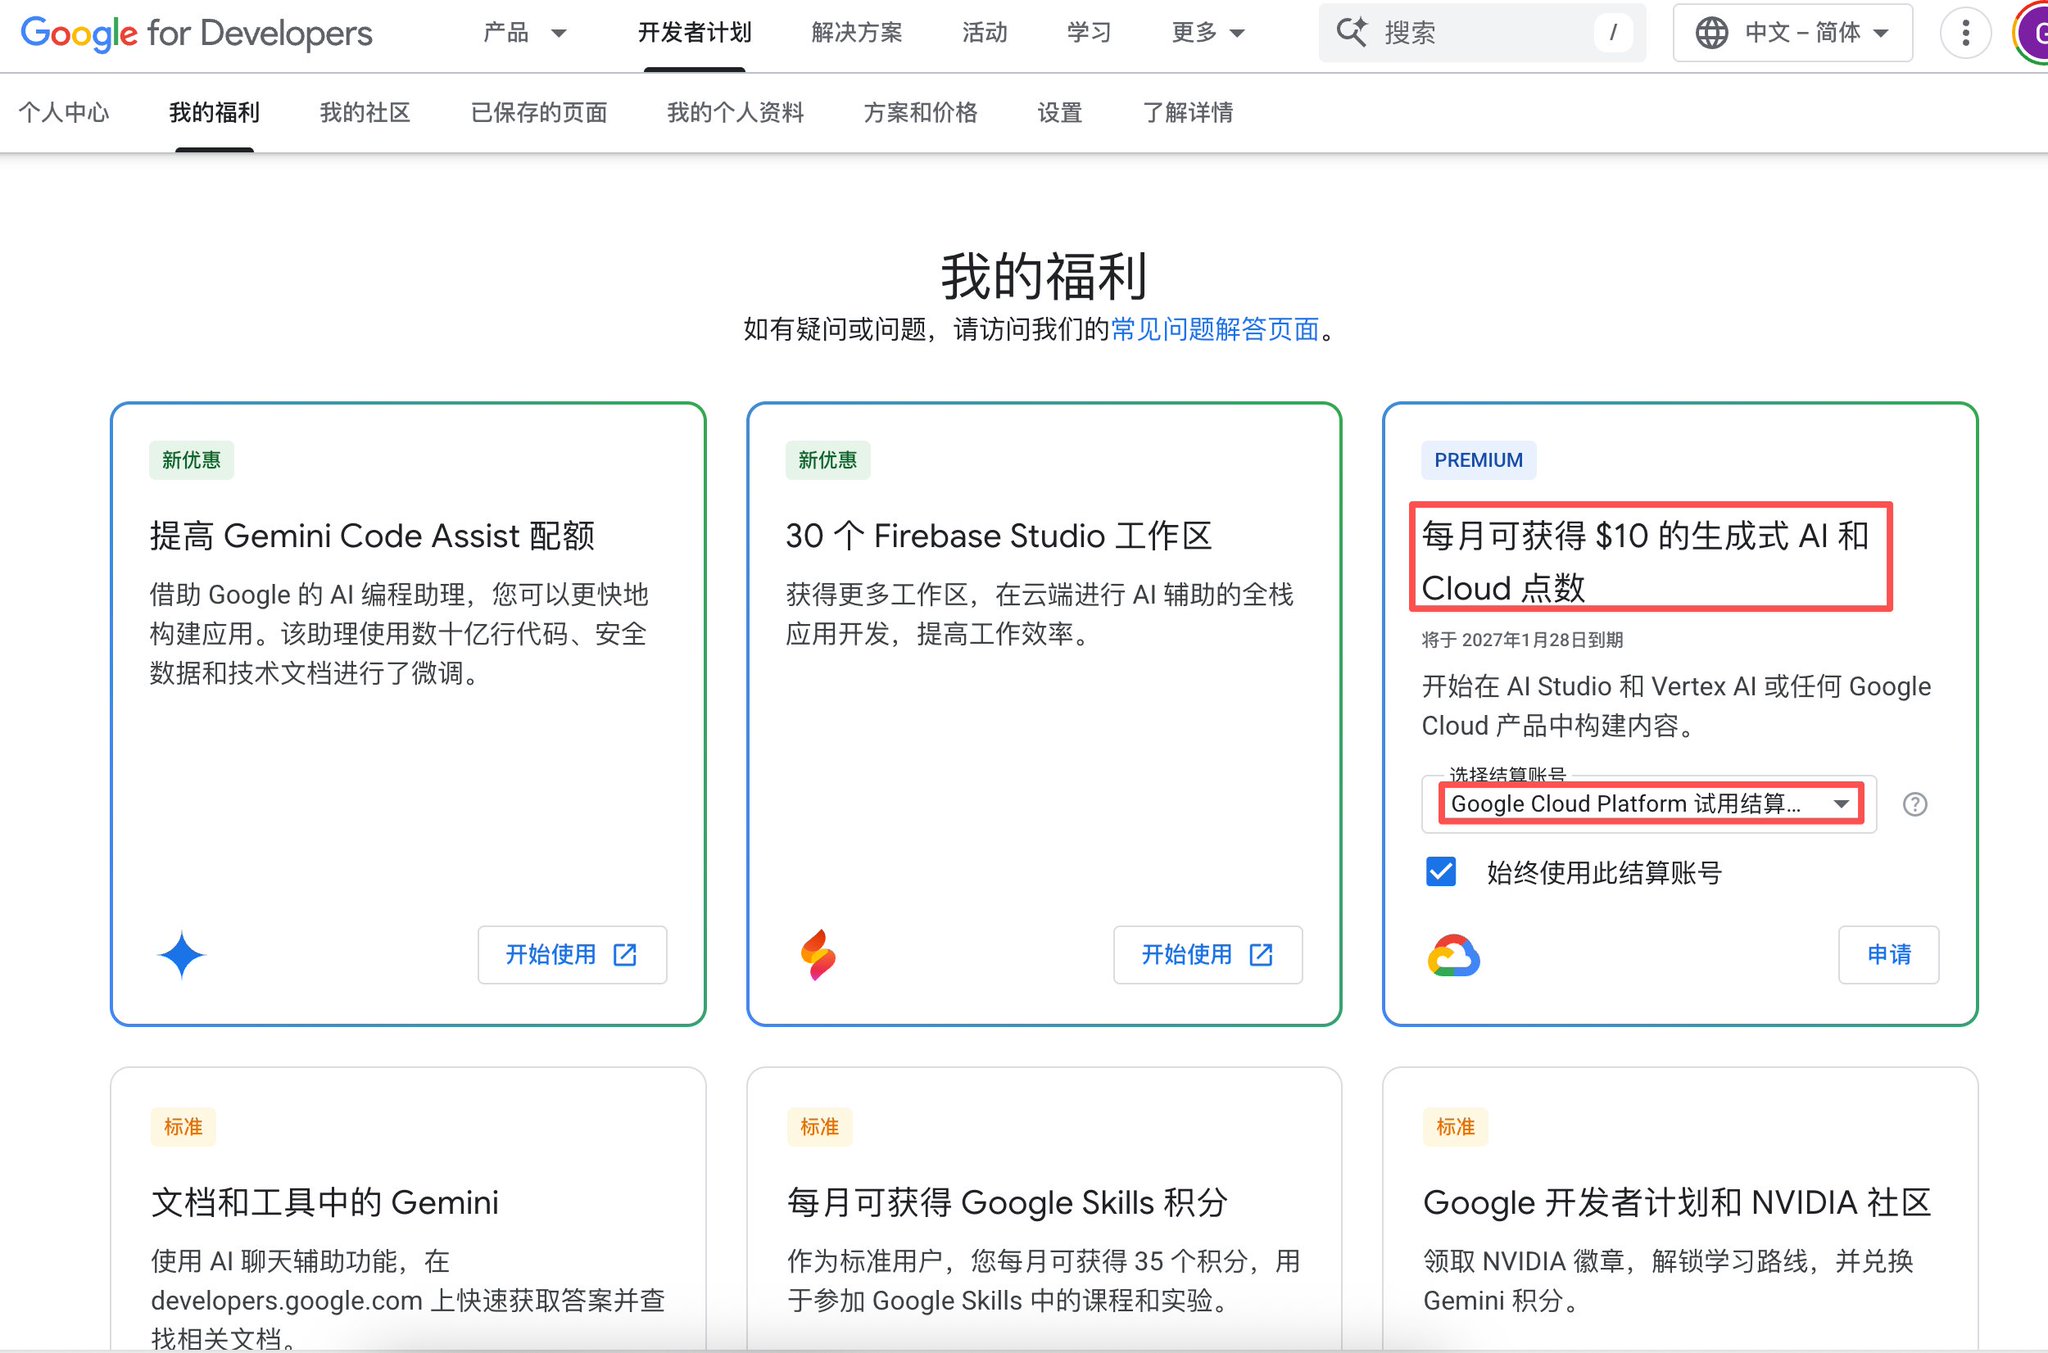The height and width of the screenshot is (1353, 2048).
Task: Click the globe language icon
Action: point(1711,33)
